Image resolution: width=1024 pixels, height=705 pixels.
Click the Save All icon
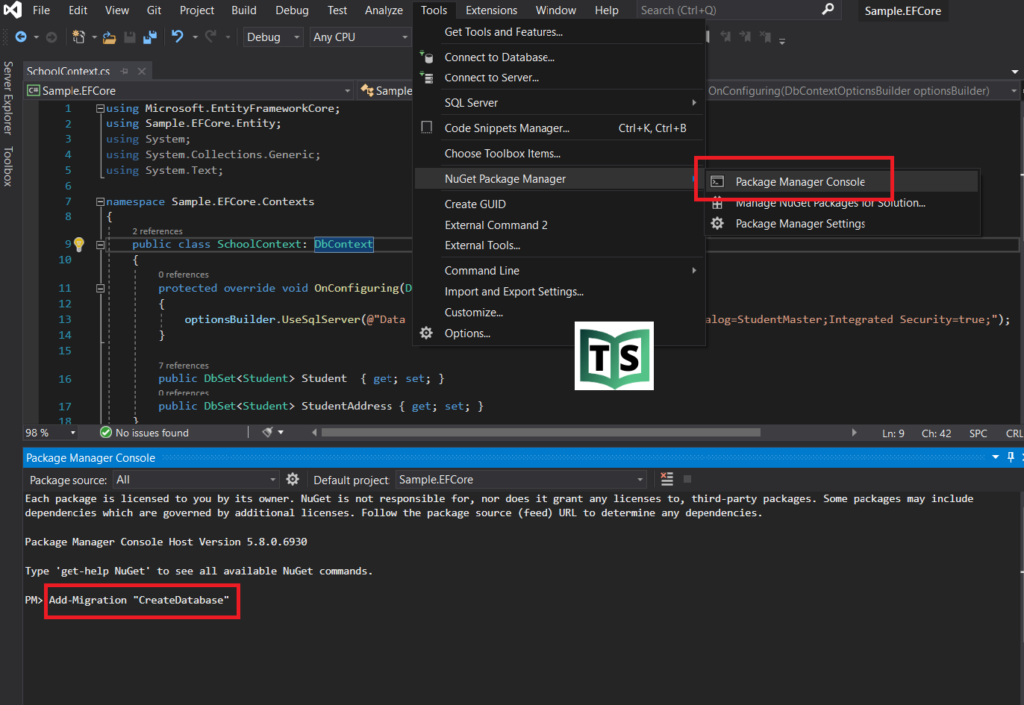[148, 35]
